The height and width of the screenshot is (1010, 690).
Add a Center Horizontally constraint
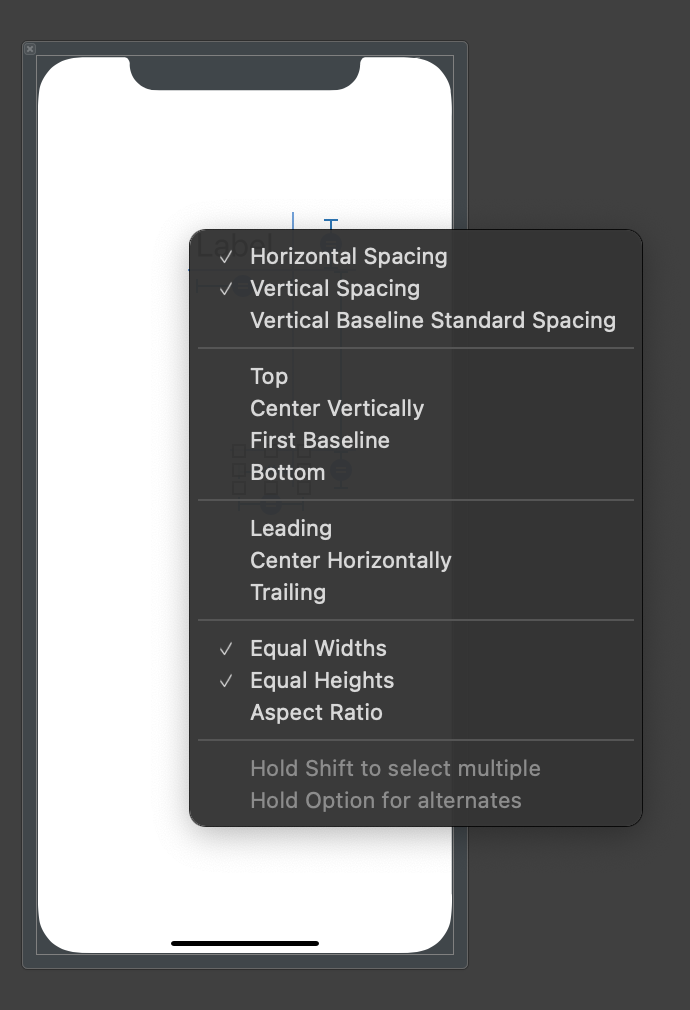[351, 560]
